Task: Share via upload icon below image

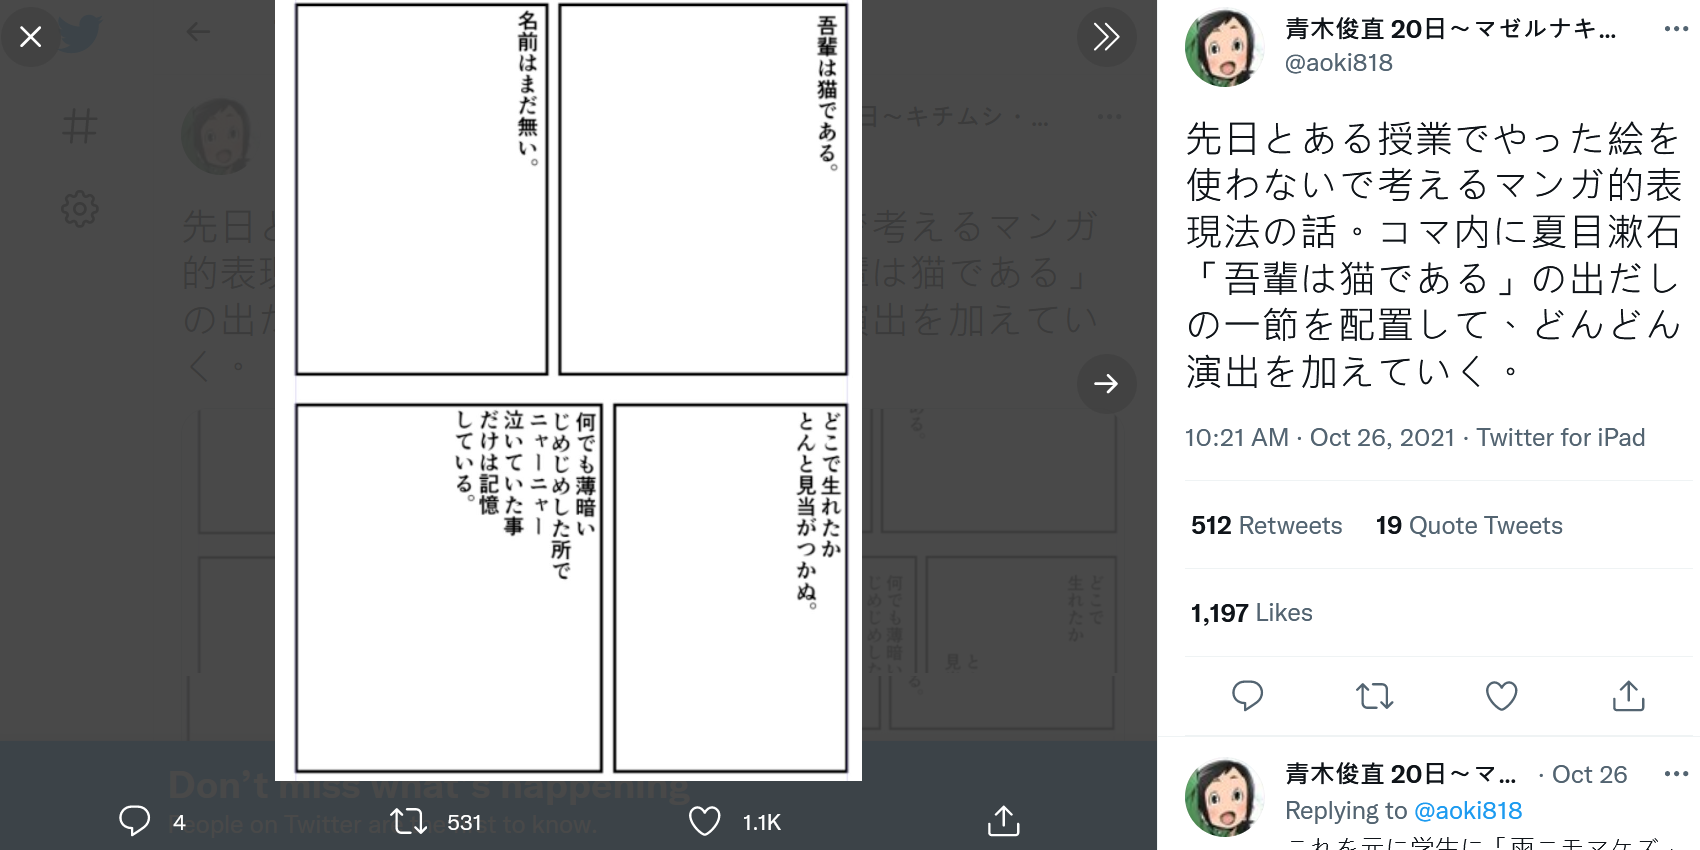Action: (x=1003, y=821)
